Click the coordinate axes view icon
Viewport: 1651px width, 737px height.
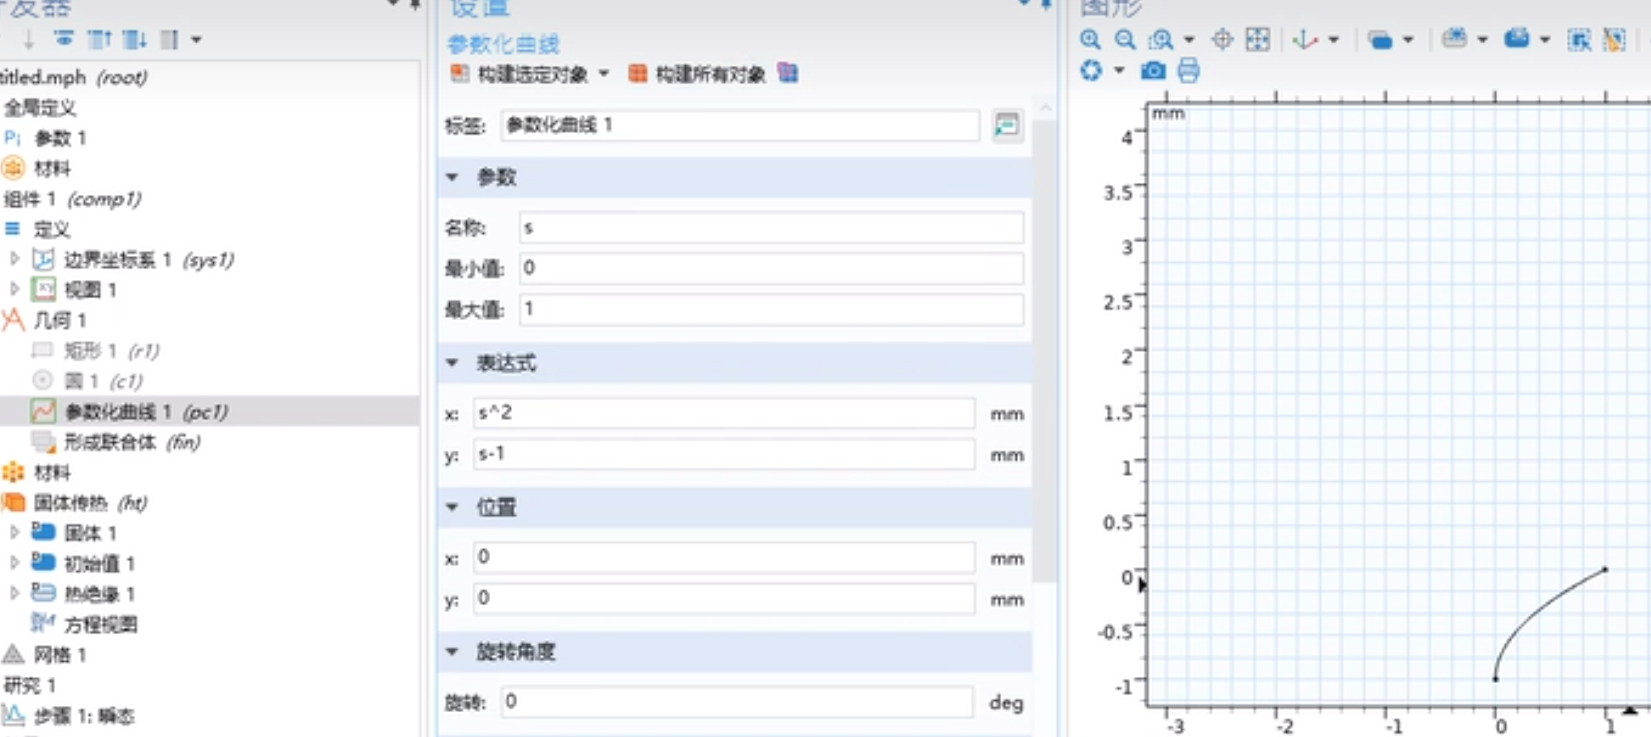[x=1305, y=39]
